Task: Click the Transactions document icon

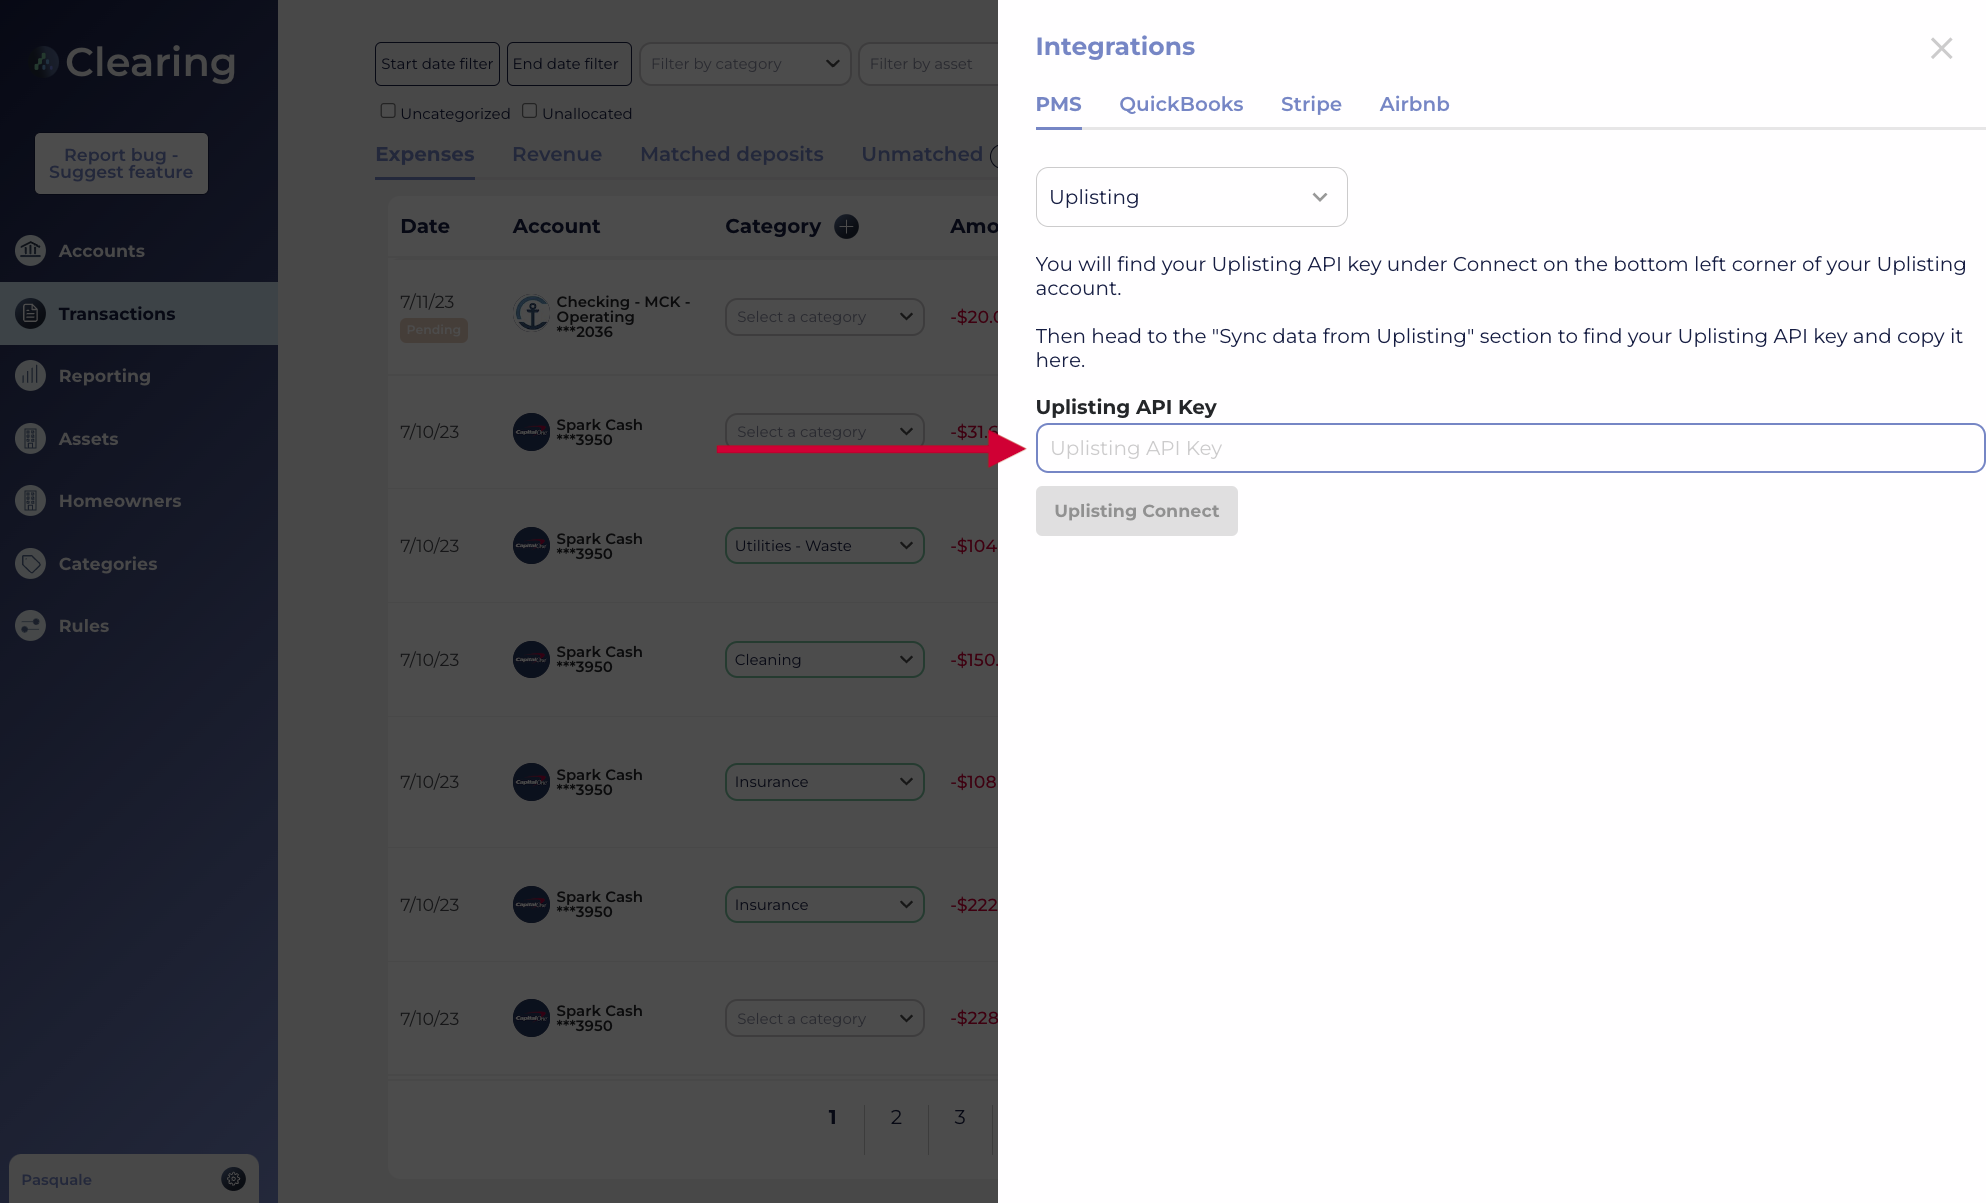Action: 31,313
